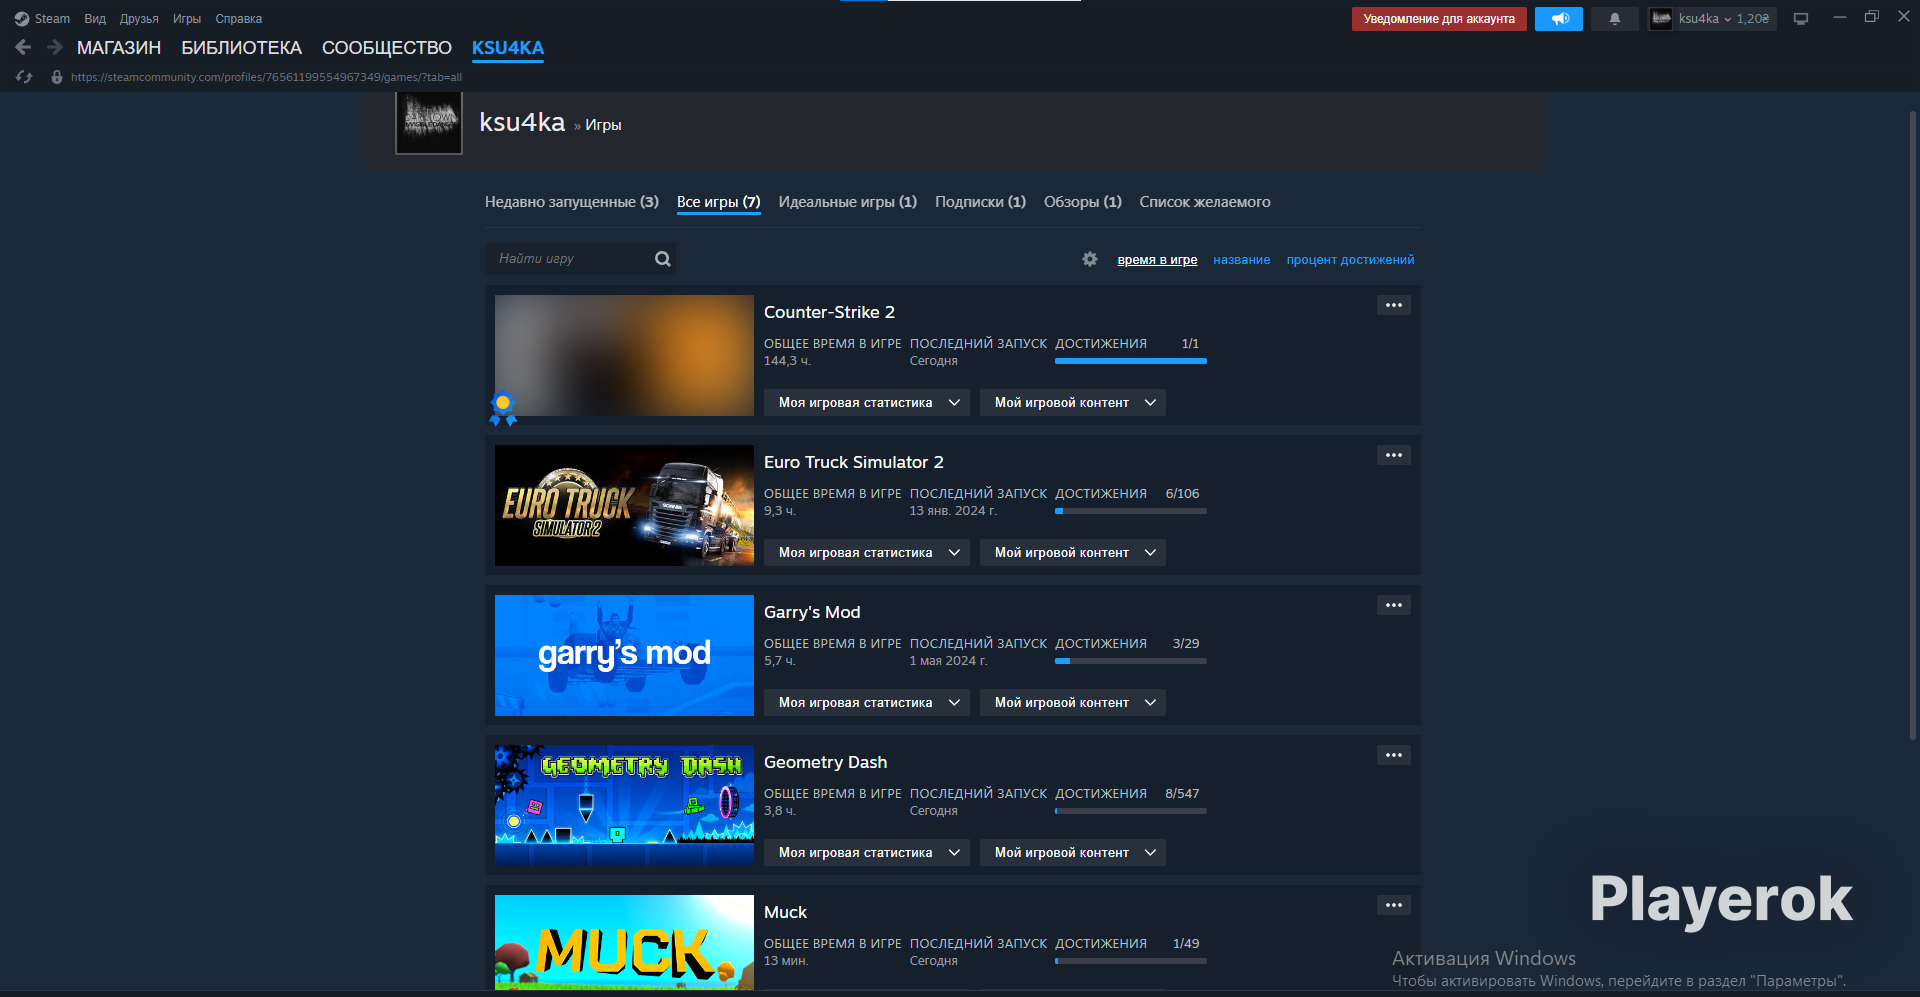Click the Garry's Mod cover image
Screen dimensions: 1920x997
coord(624,655)
